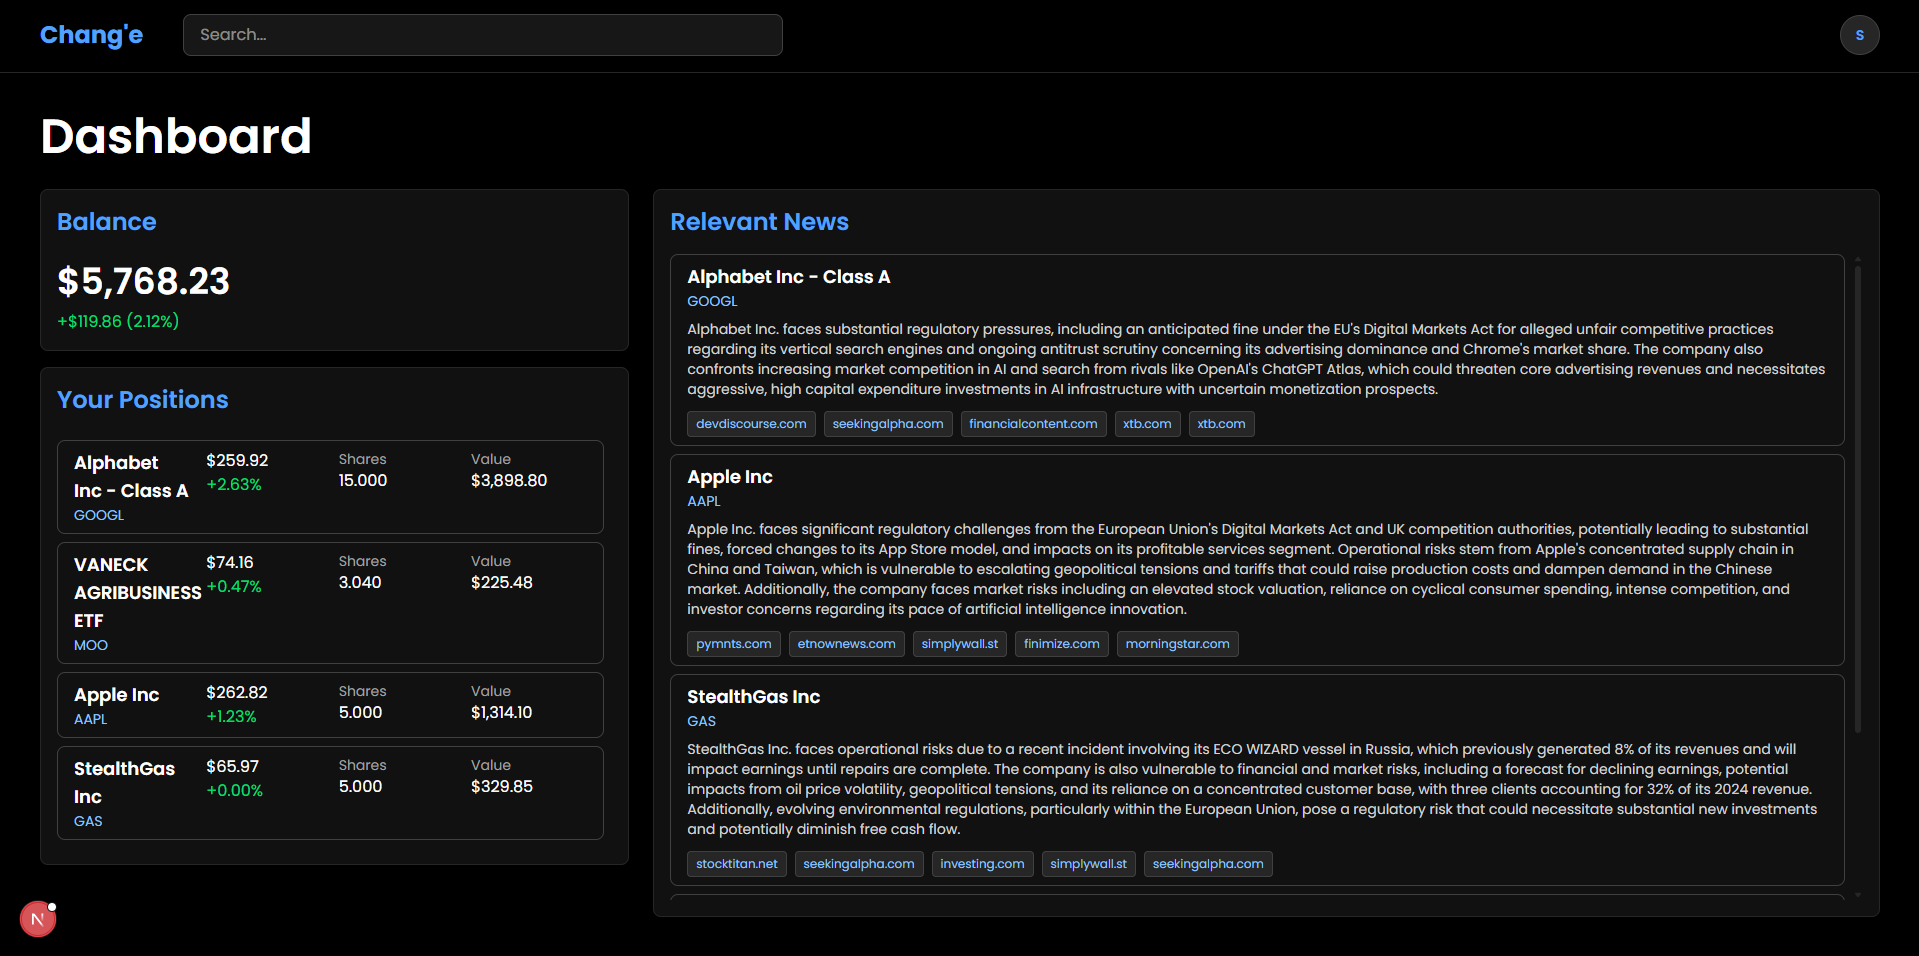Click simplywall.st source under StealthGas news
This screenshot has width=1919, height=956.
click(x=1088, y=864)
